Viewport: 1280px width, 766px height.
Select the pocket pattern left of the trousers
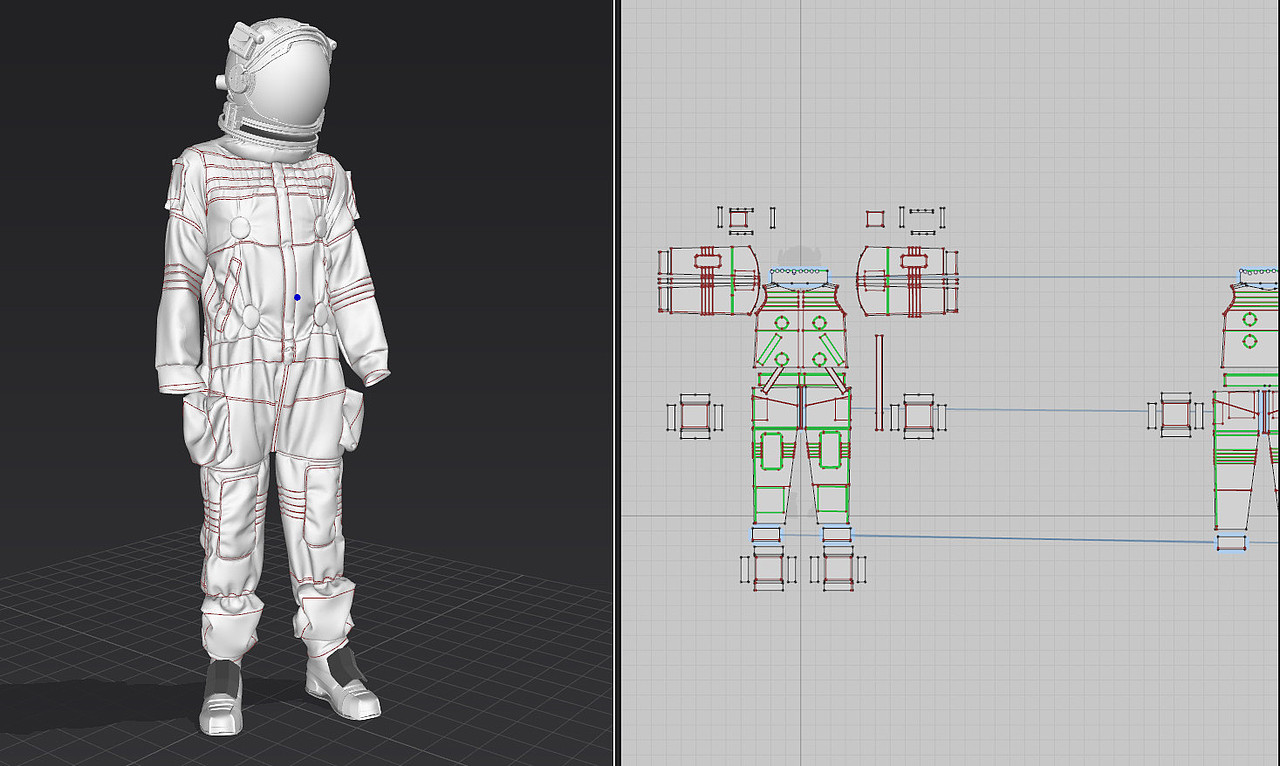[694, 416]
